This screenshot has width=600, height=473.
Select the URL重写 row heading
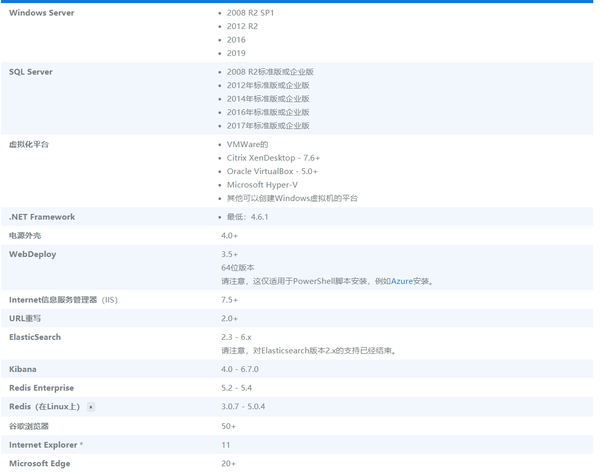[25, 319]
